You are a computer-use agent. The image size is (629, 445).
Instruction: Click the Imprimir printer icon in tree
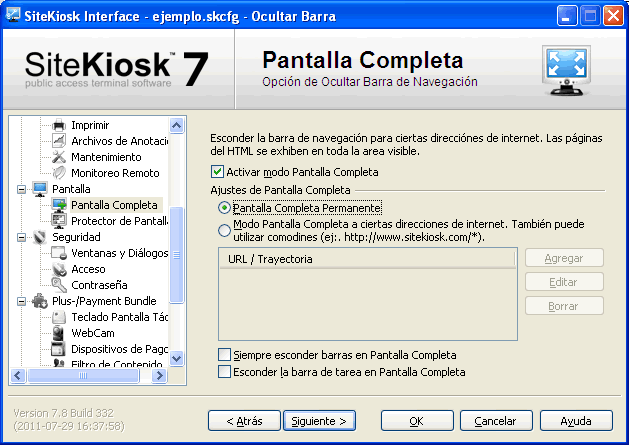(x=59, y=125)
